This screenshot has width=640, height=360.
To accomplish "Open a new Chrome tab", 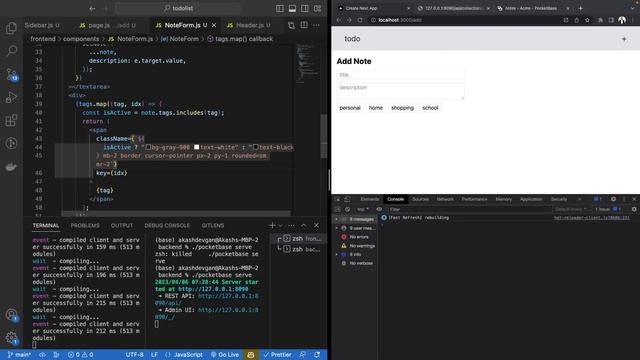I will click(x=580, y=8).
